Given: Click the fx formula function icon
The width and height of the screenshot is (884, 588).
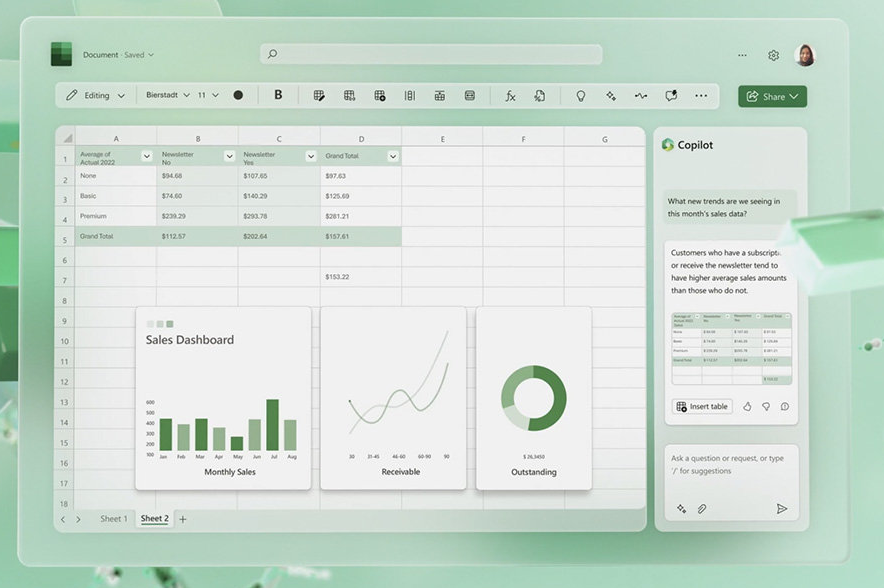Looking at the screenshot, I should (510, 96).
